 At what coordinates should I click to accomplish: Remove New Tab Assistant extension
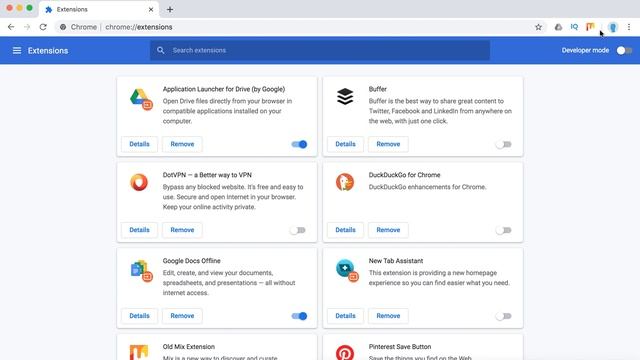click(x=388, y=316)
